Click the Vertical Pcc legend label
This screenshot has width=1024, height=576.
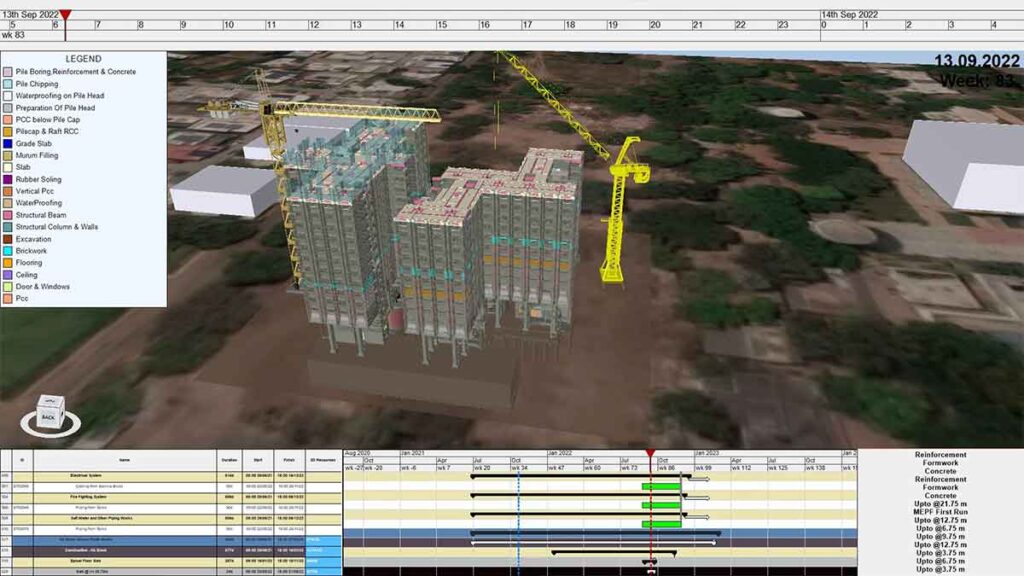click(35, 191)
